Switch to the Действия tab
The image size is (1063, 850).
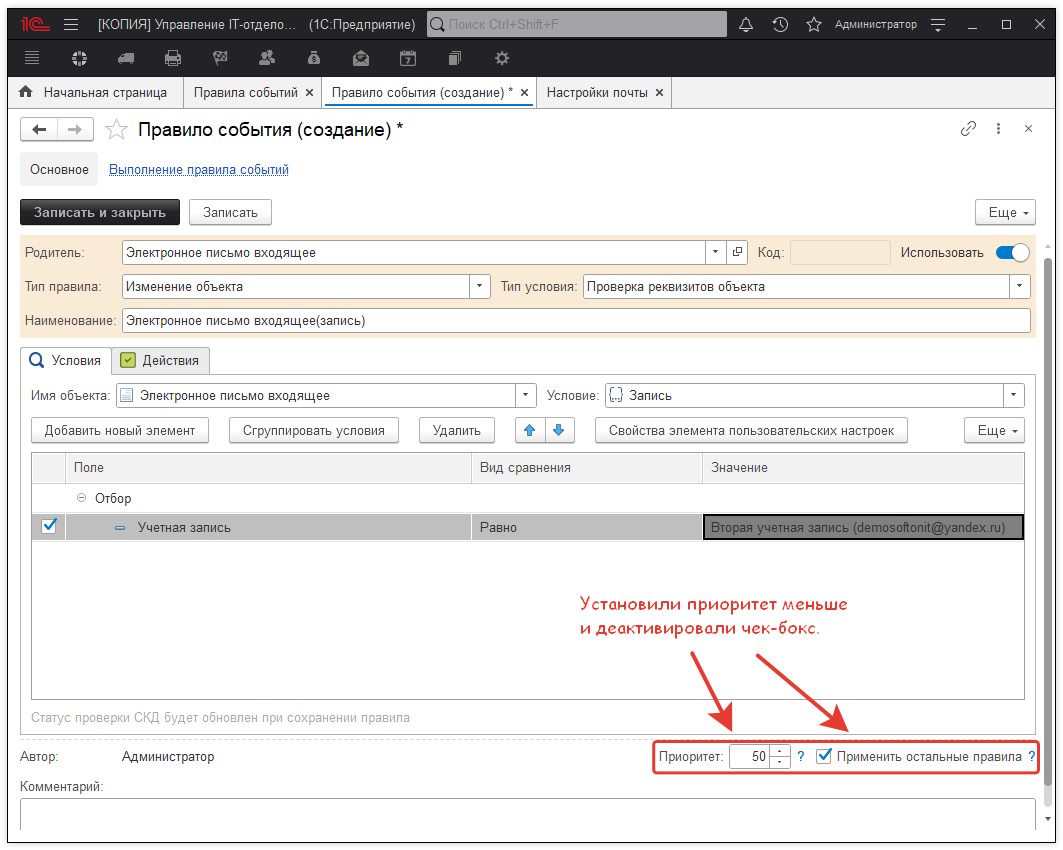(x=160, y=360)
